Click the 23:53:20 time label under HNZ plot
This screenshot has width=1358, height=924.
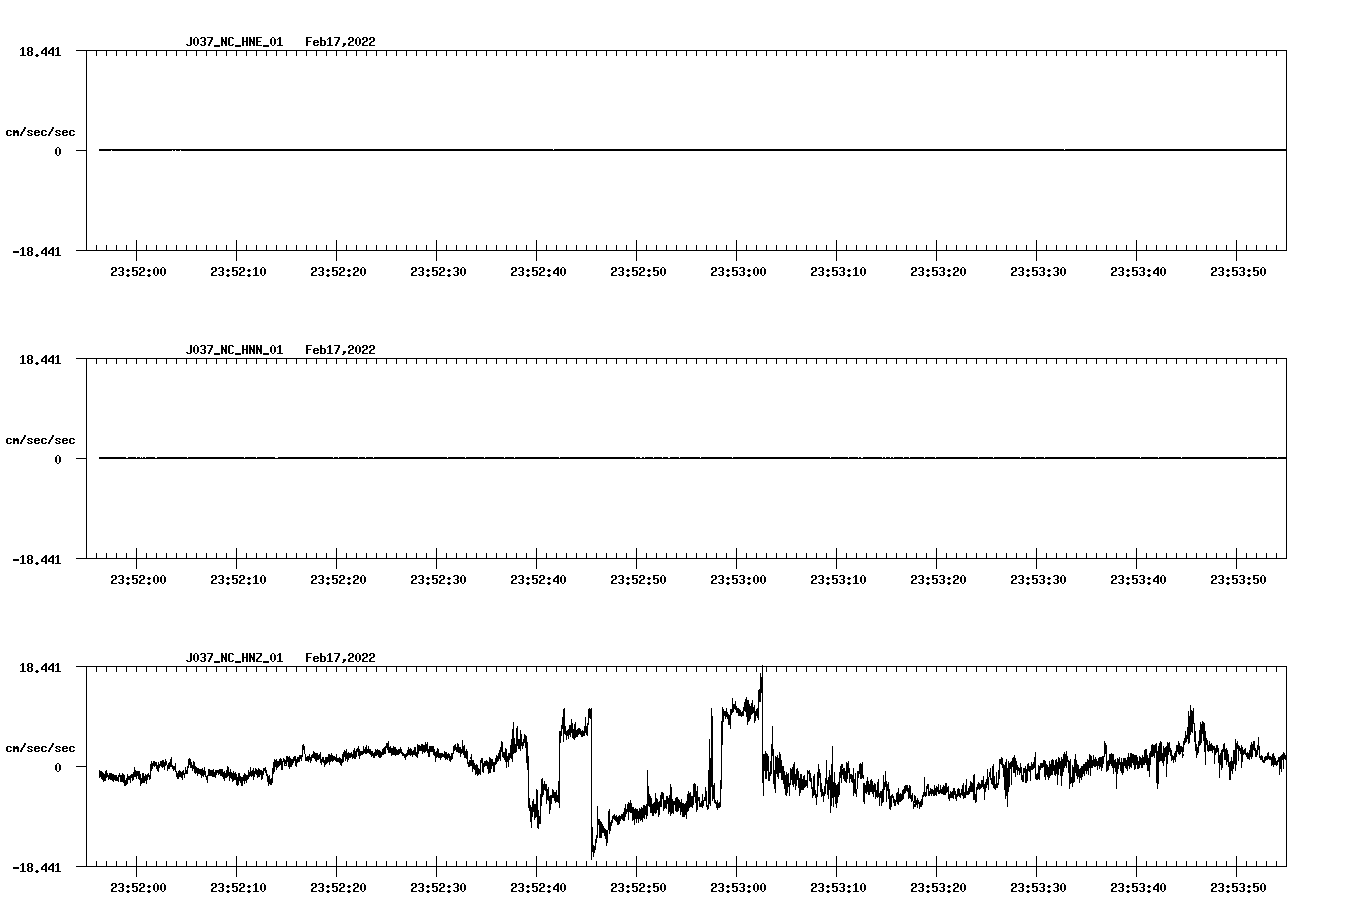(x=938, y=888)
